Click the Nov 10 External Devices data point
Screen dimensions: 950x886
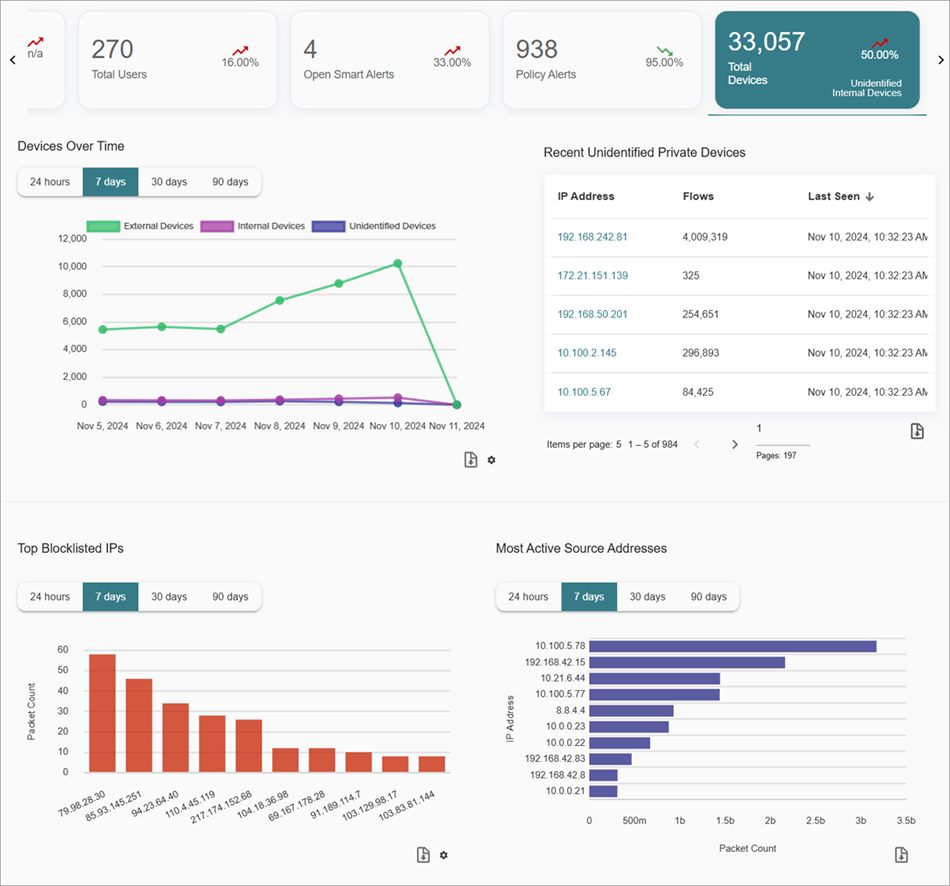[x=398, y=264]
